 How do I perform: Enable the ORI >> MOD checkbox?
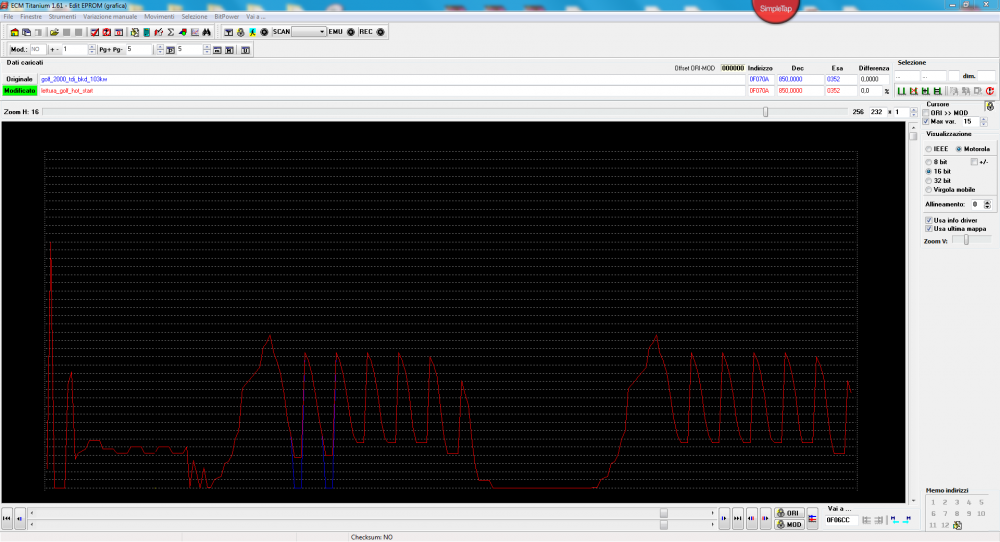(x=926, y=113)
